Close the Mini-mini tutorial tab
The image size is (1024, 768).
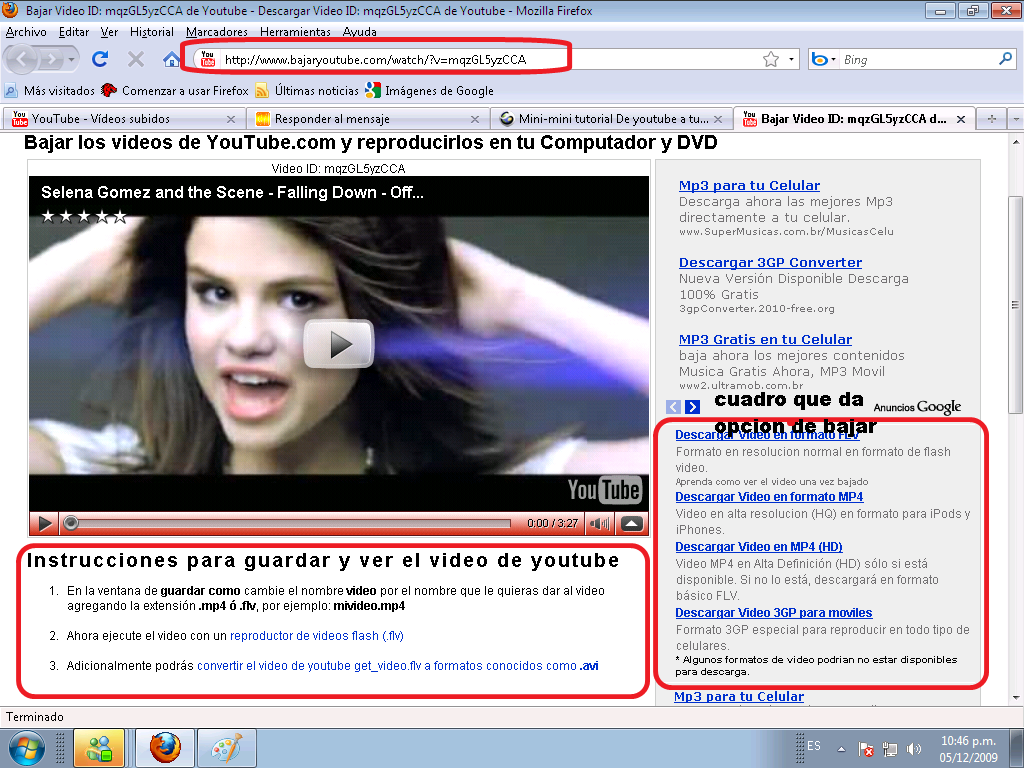coord(718,120)
